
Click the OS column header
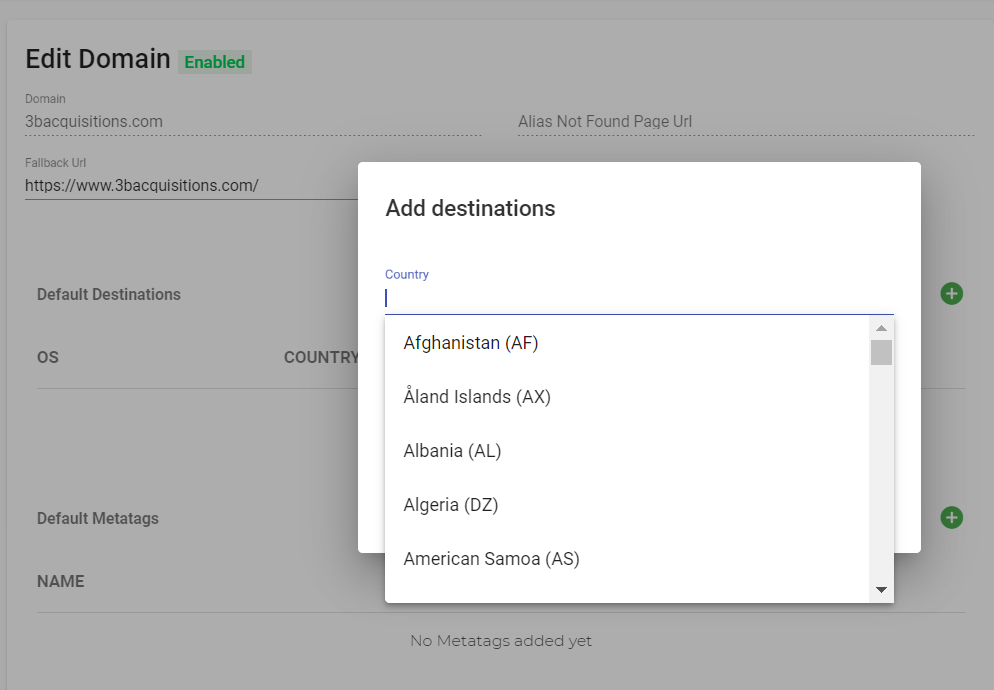coord(48,357)
